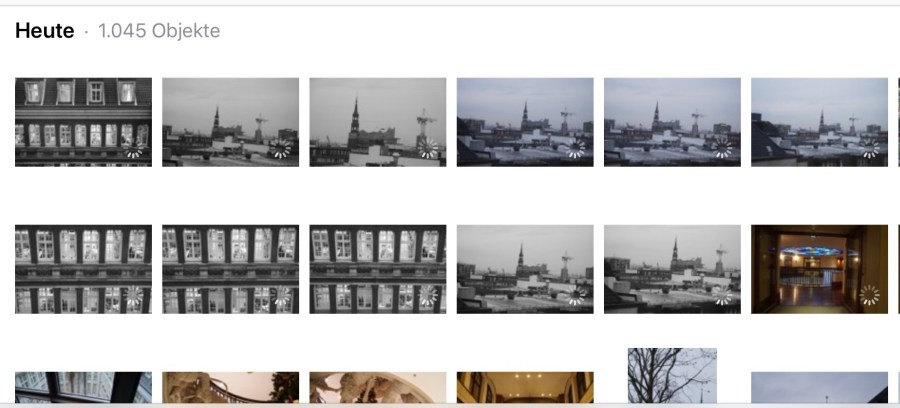
Task: Click loading spinner on fifth top-row skyline photo
Action: 722,148
